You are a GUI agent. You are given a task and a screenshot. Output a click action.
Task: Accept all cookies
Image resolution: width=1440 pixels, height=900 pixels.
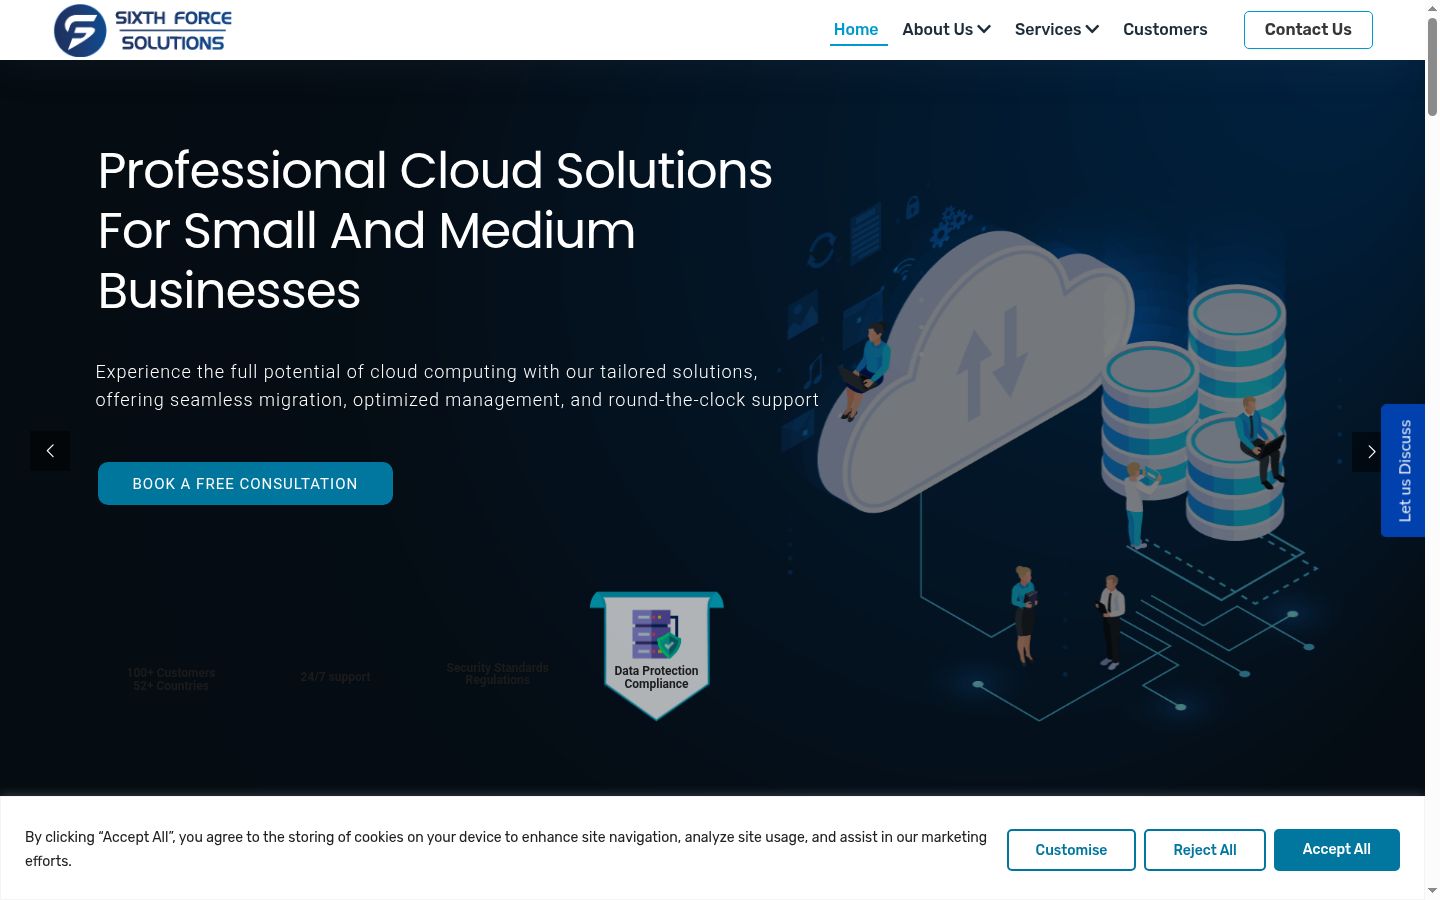[1336, 849]
